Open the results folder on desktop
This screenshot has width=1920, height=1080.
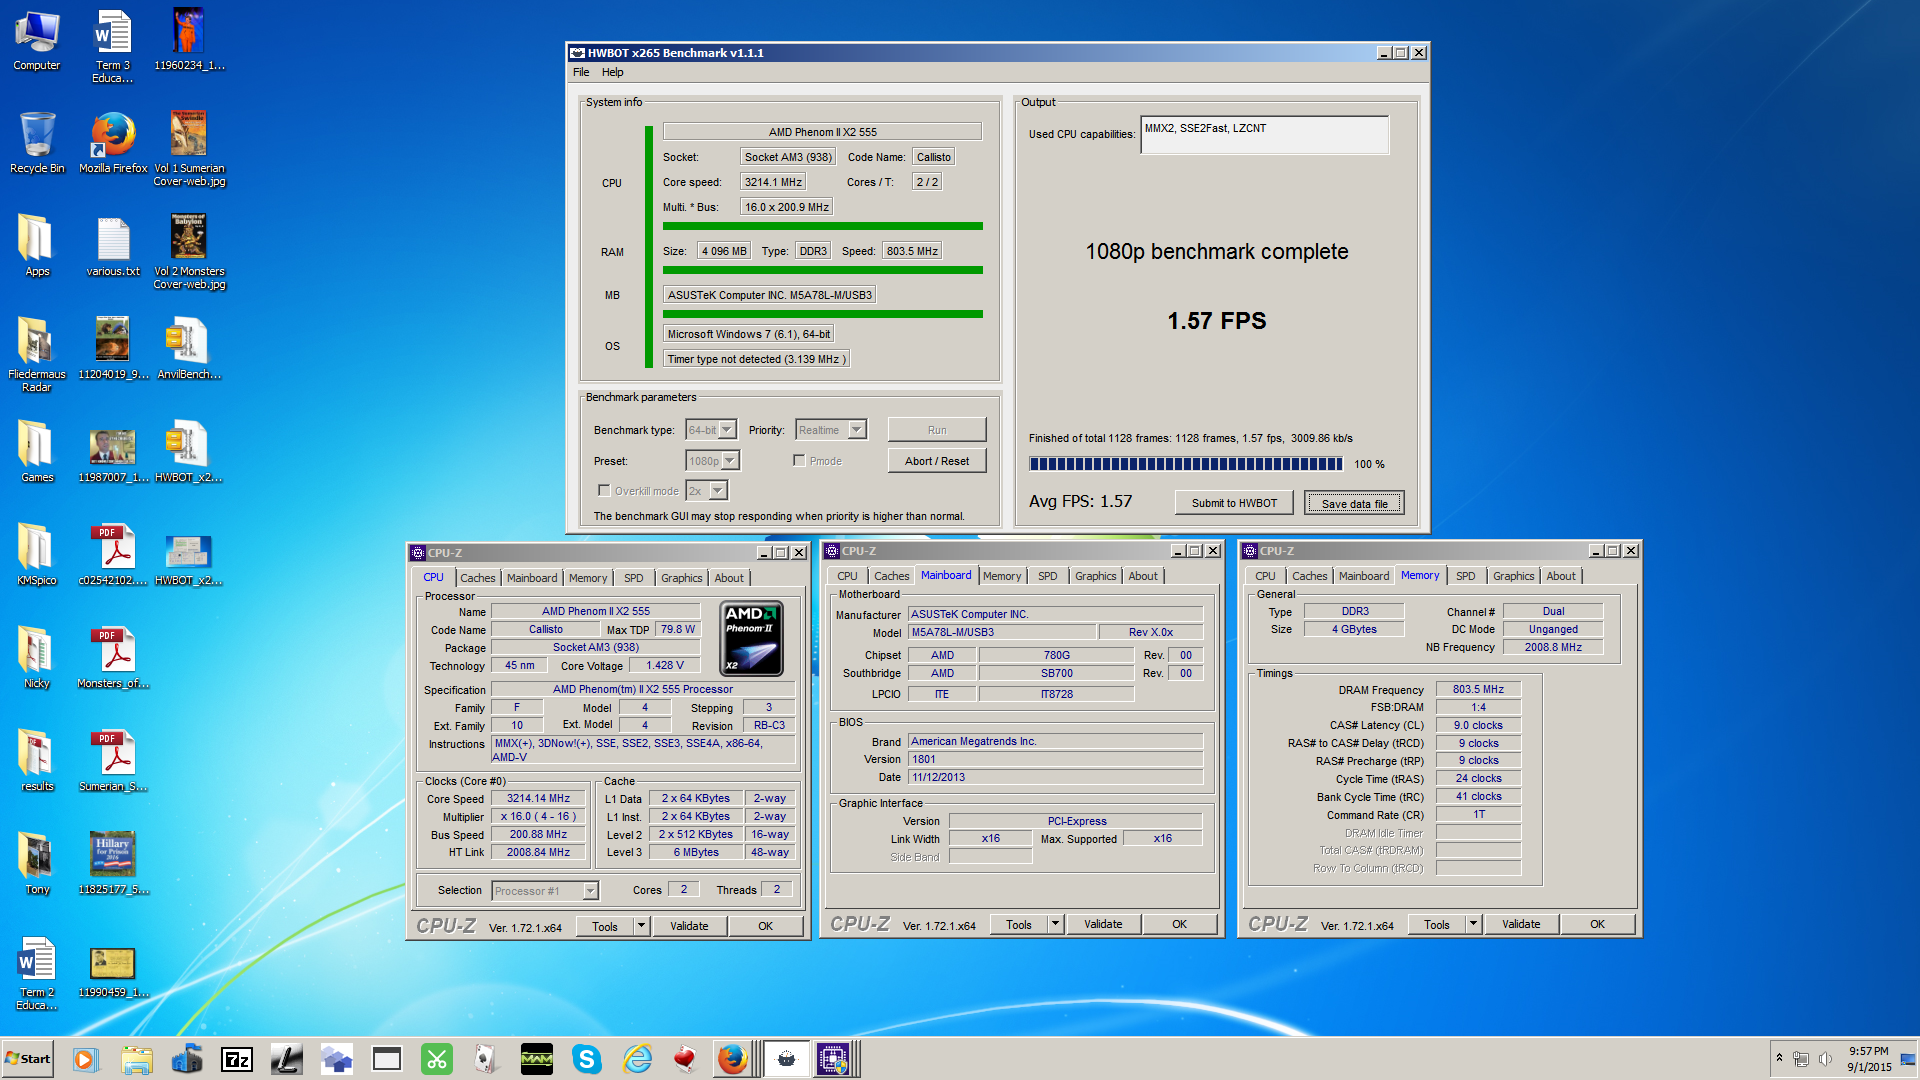(37, 760)
